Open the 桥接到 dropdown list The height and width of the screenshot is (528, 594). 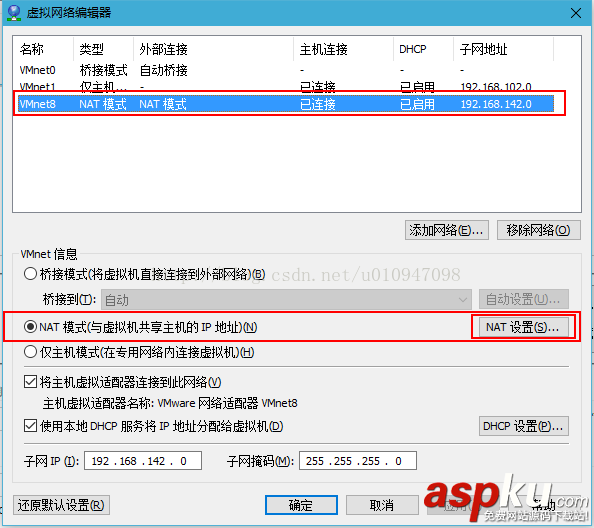click(x=286, y=300)
